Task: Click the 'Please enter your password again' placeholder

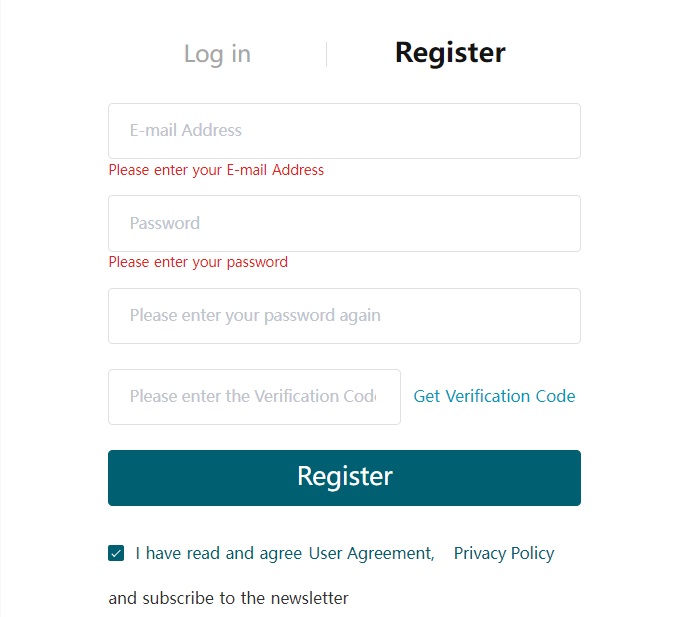Action: [255, 316]
